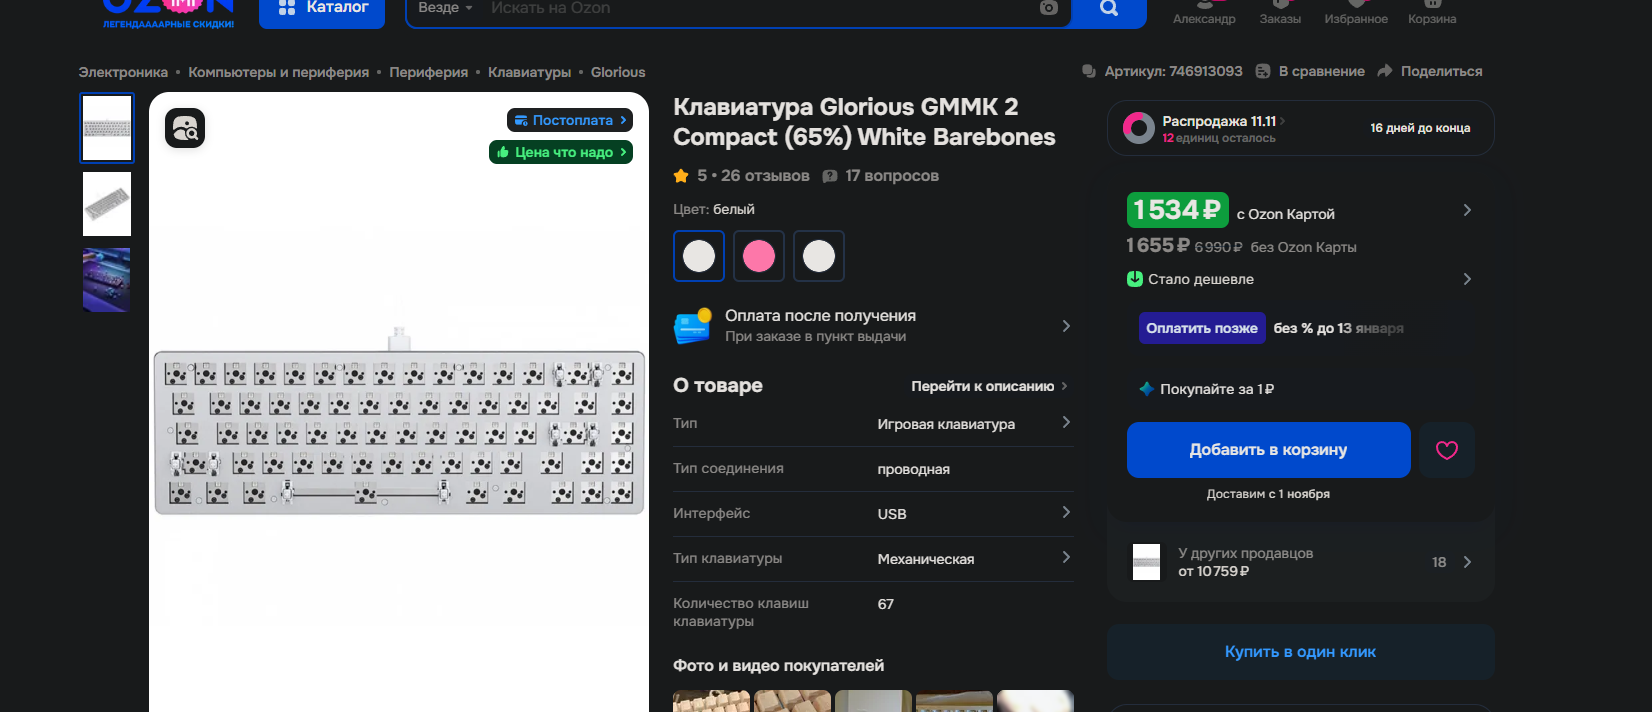
Task: Focus the Искать на Ozon search field
Action: 760,8
